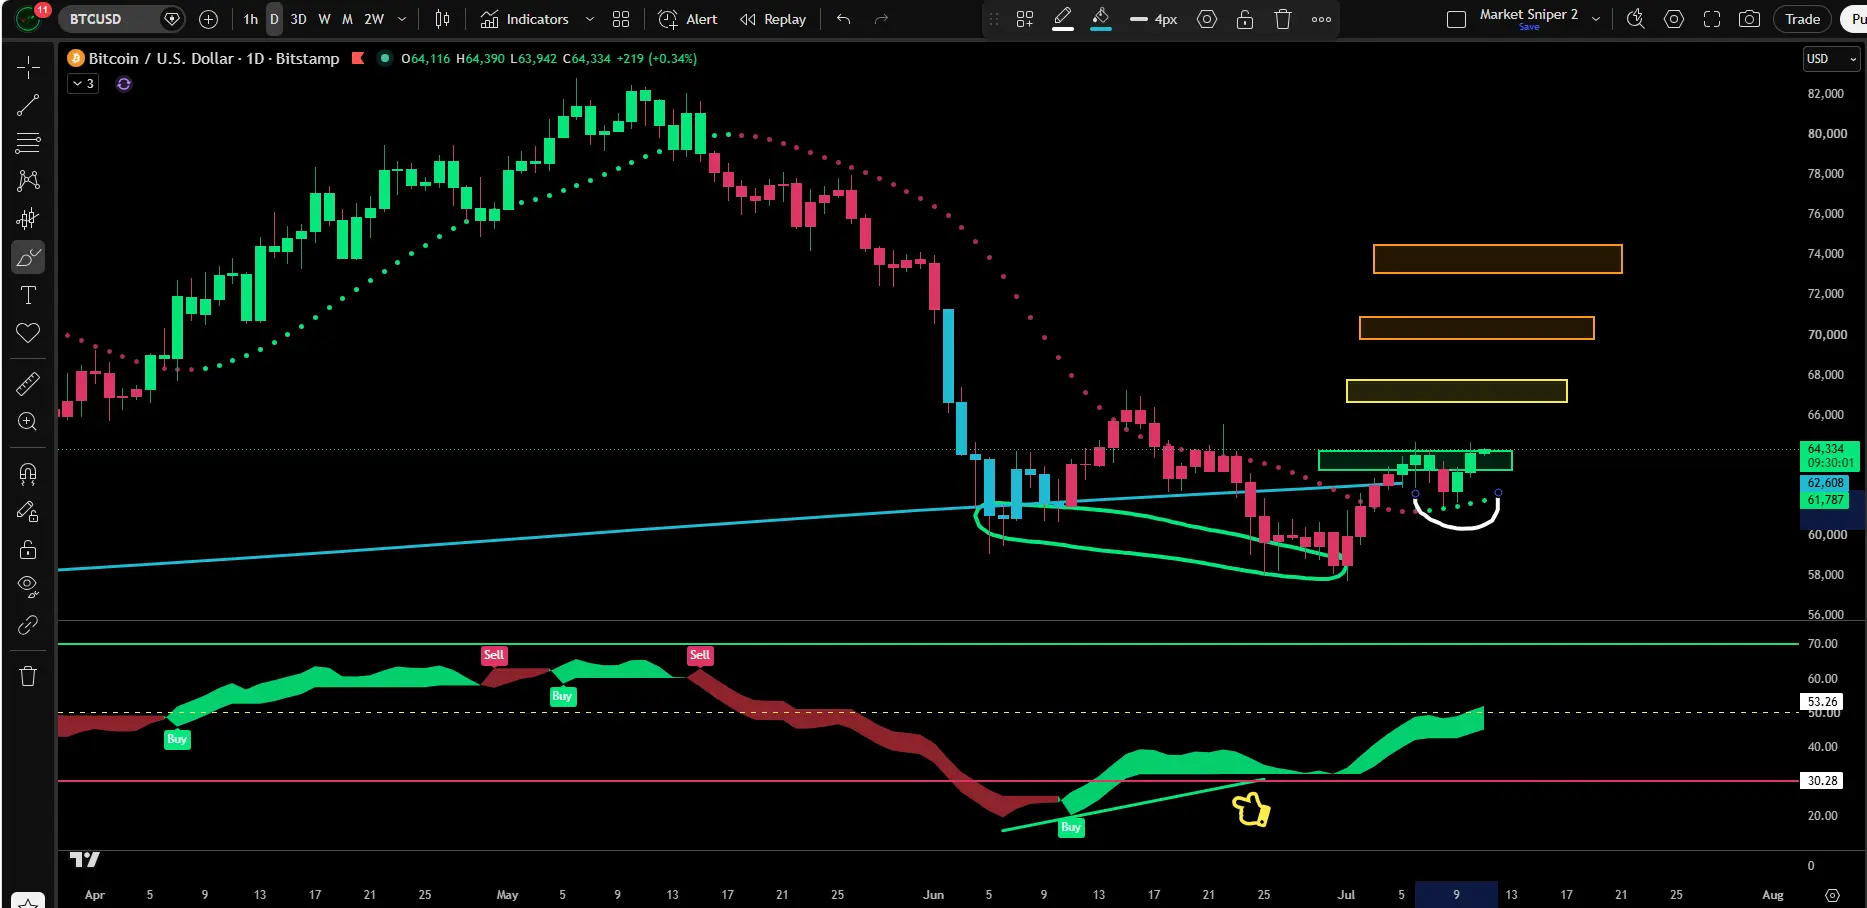1867x908 pixels.
Task: Remove drawings with the trash icon
Action: pyautogui.click(x=28, y=676)
